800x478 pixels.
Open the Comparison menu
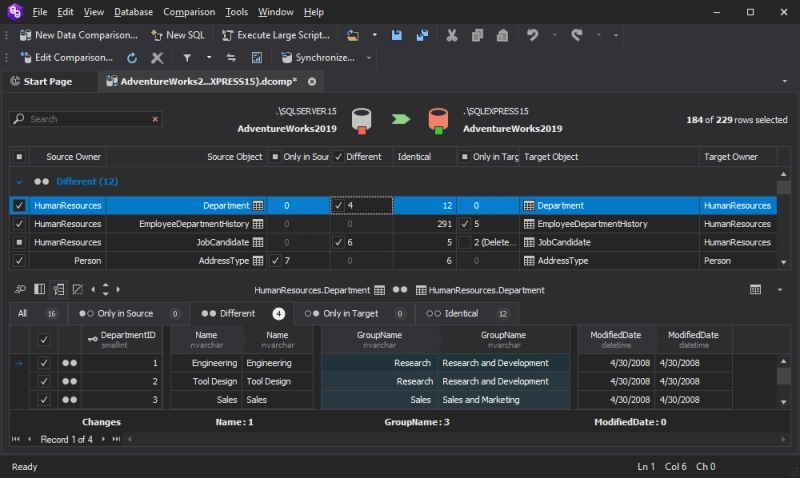coord(189,12)
